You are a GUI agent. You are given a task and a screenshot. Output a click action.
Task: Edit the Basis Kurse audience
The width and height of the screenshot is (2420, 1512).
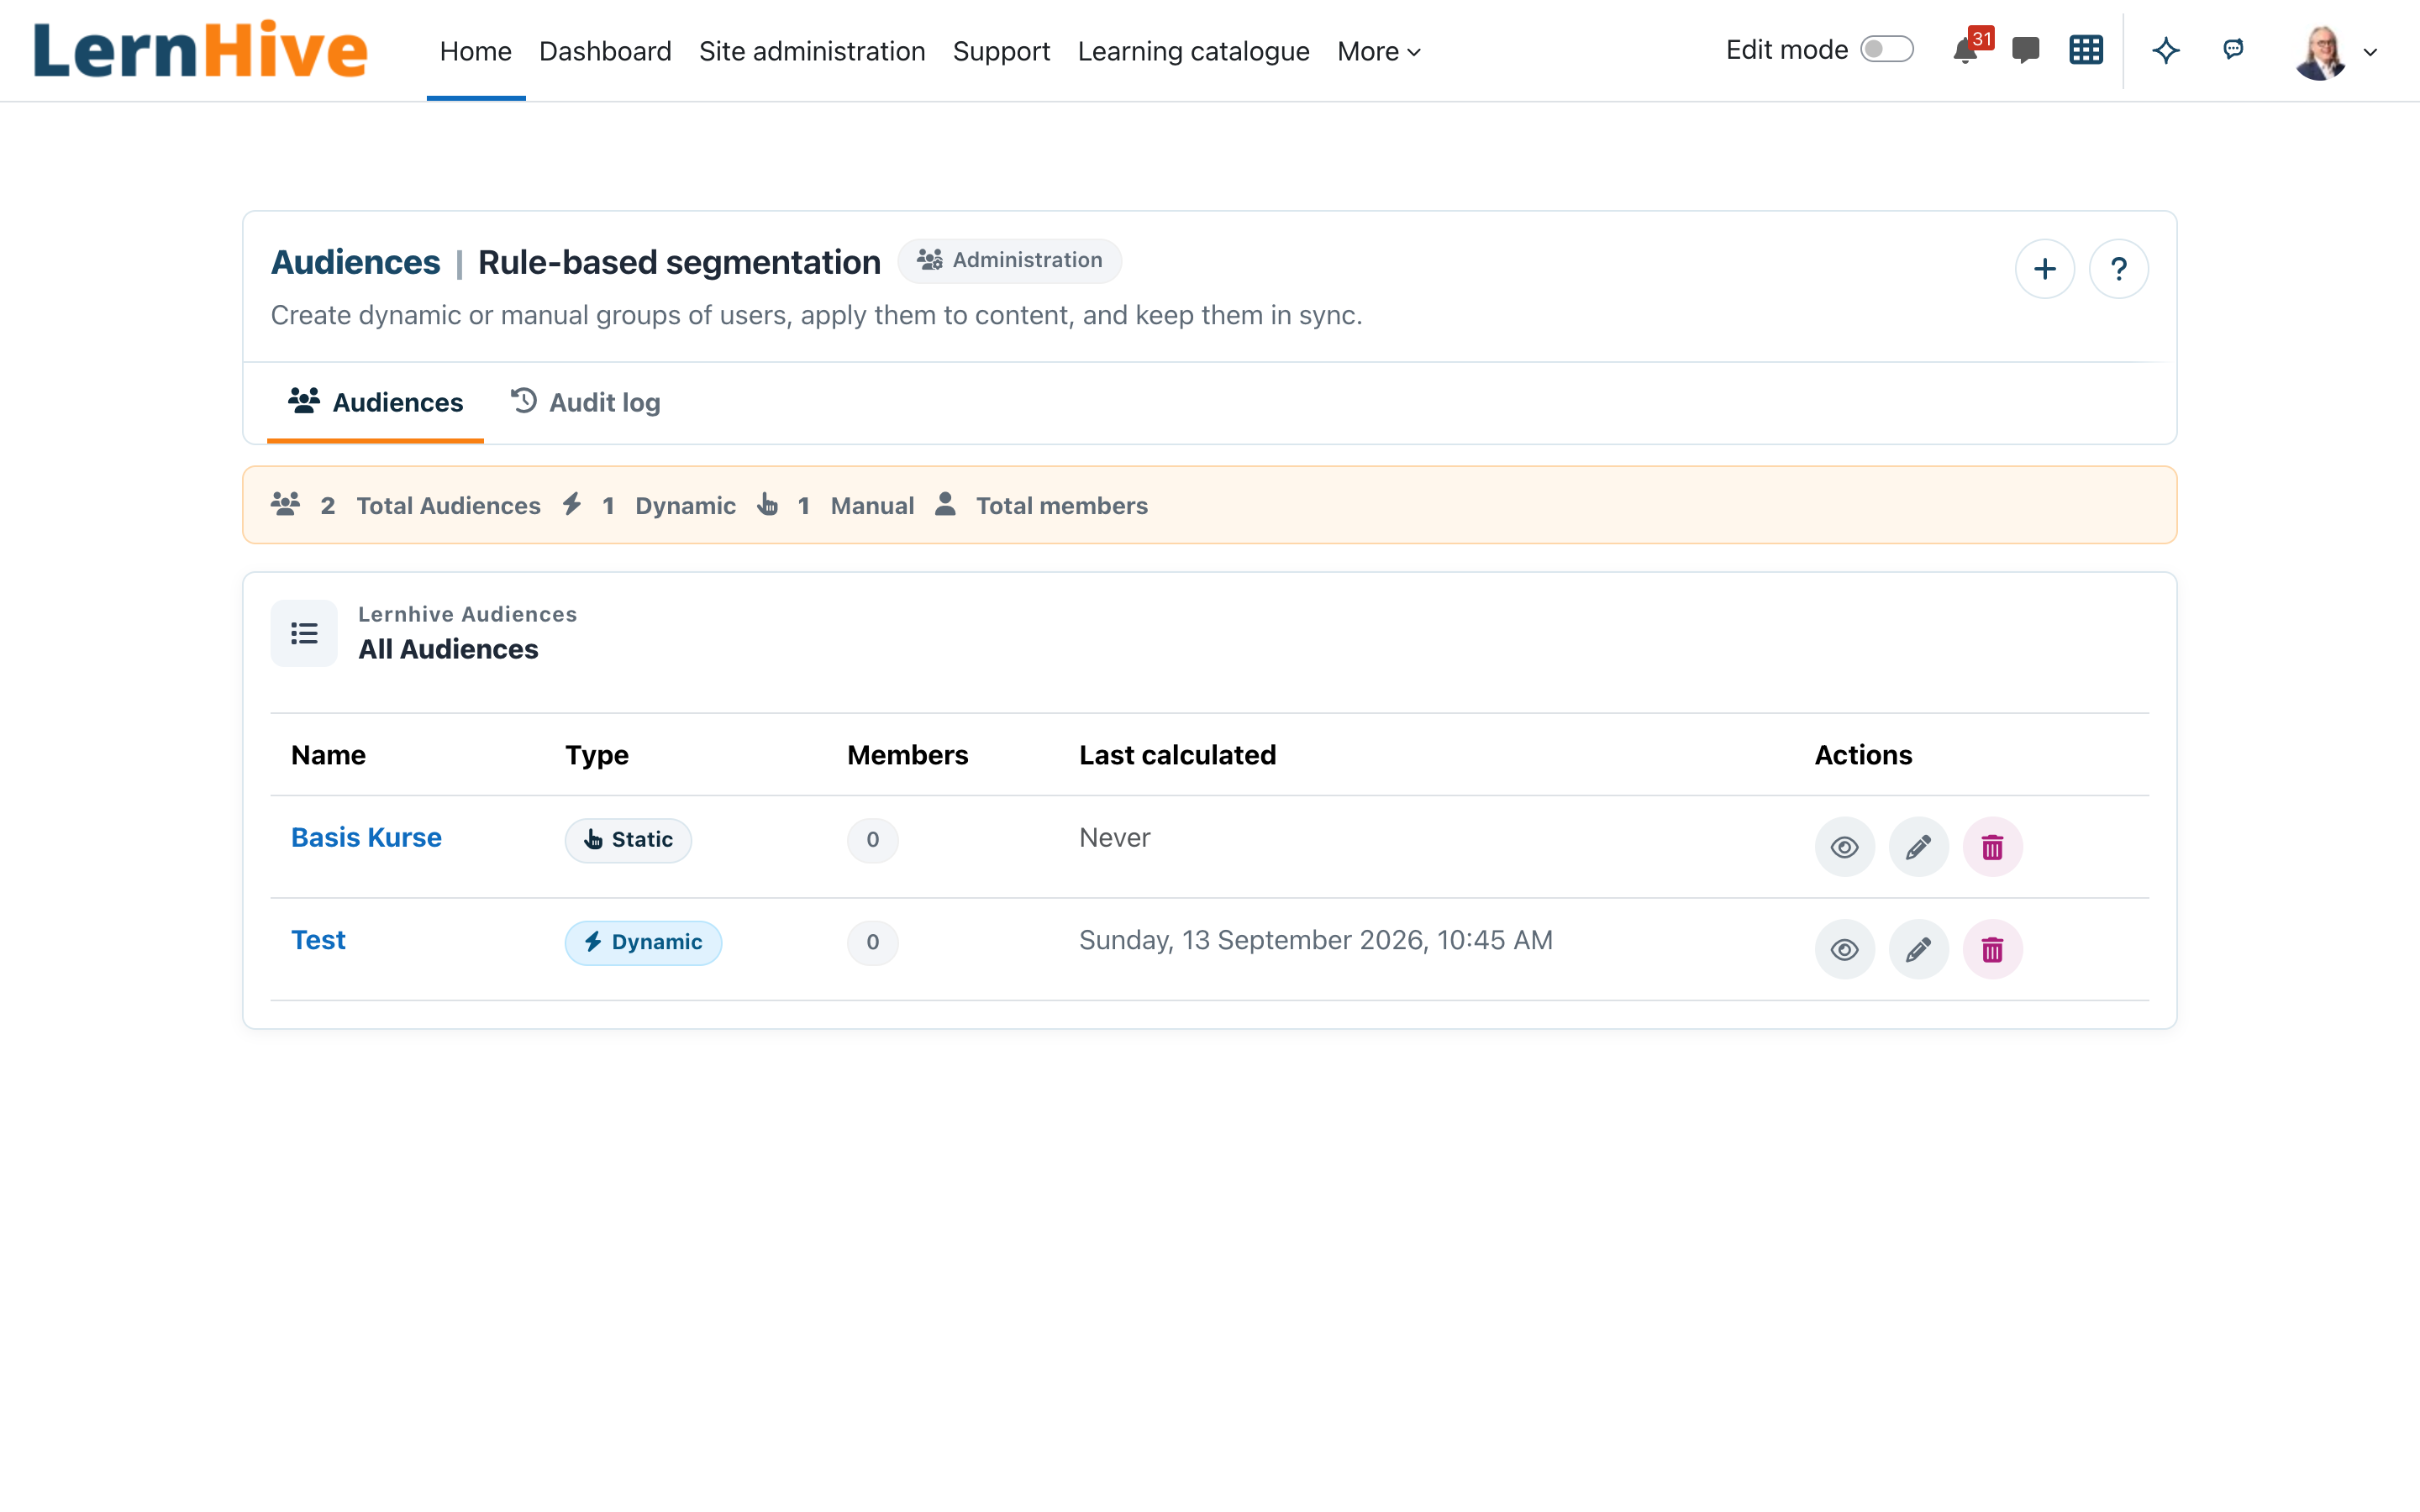coord(1919,847)
